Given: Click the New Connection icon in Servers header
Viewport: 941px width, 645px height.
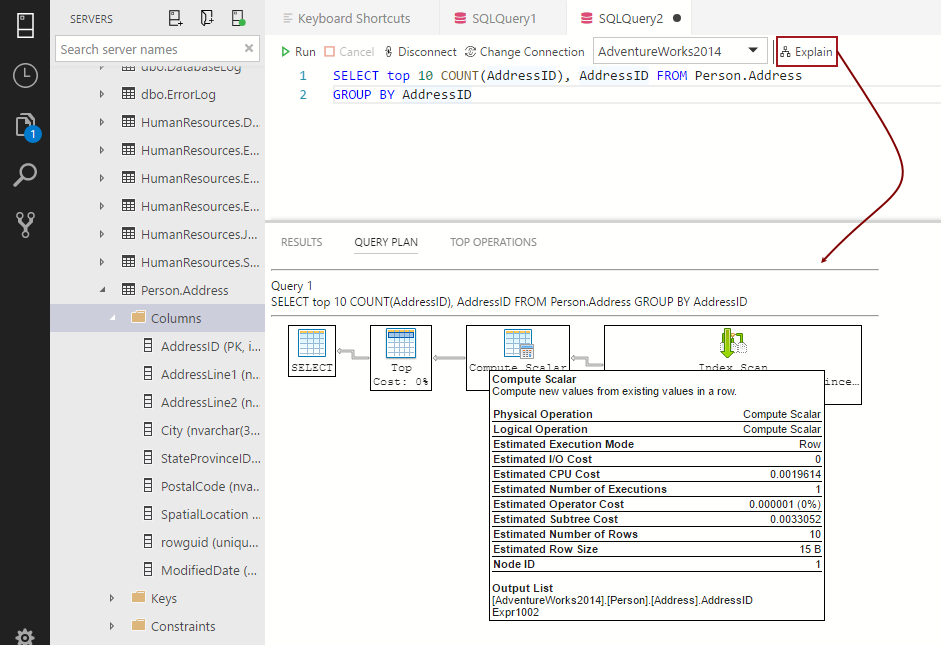Looking at the screenshot, I should [x=175, y=18].
